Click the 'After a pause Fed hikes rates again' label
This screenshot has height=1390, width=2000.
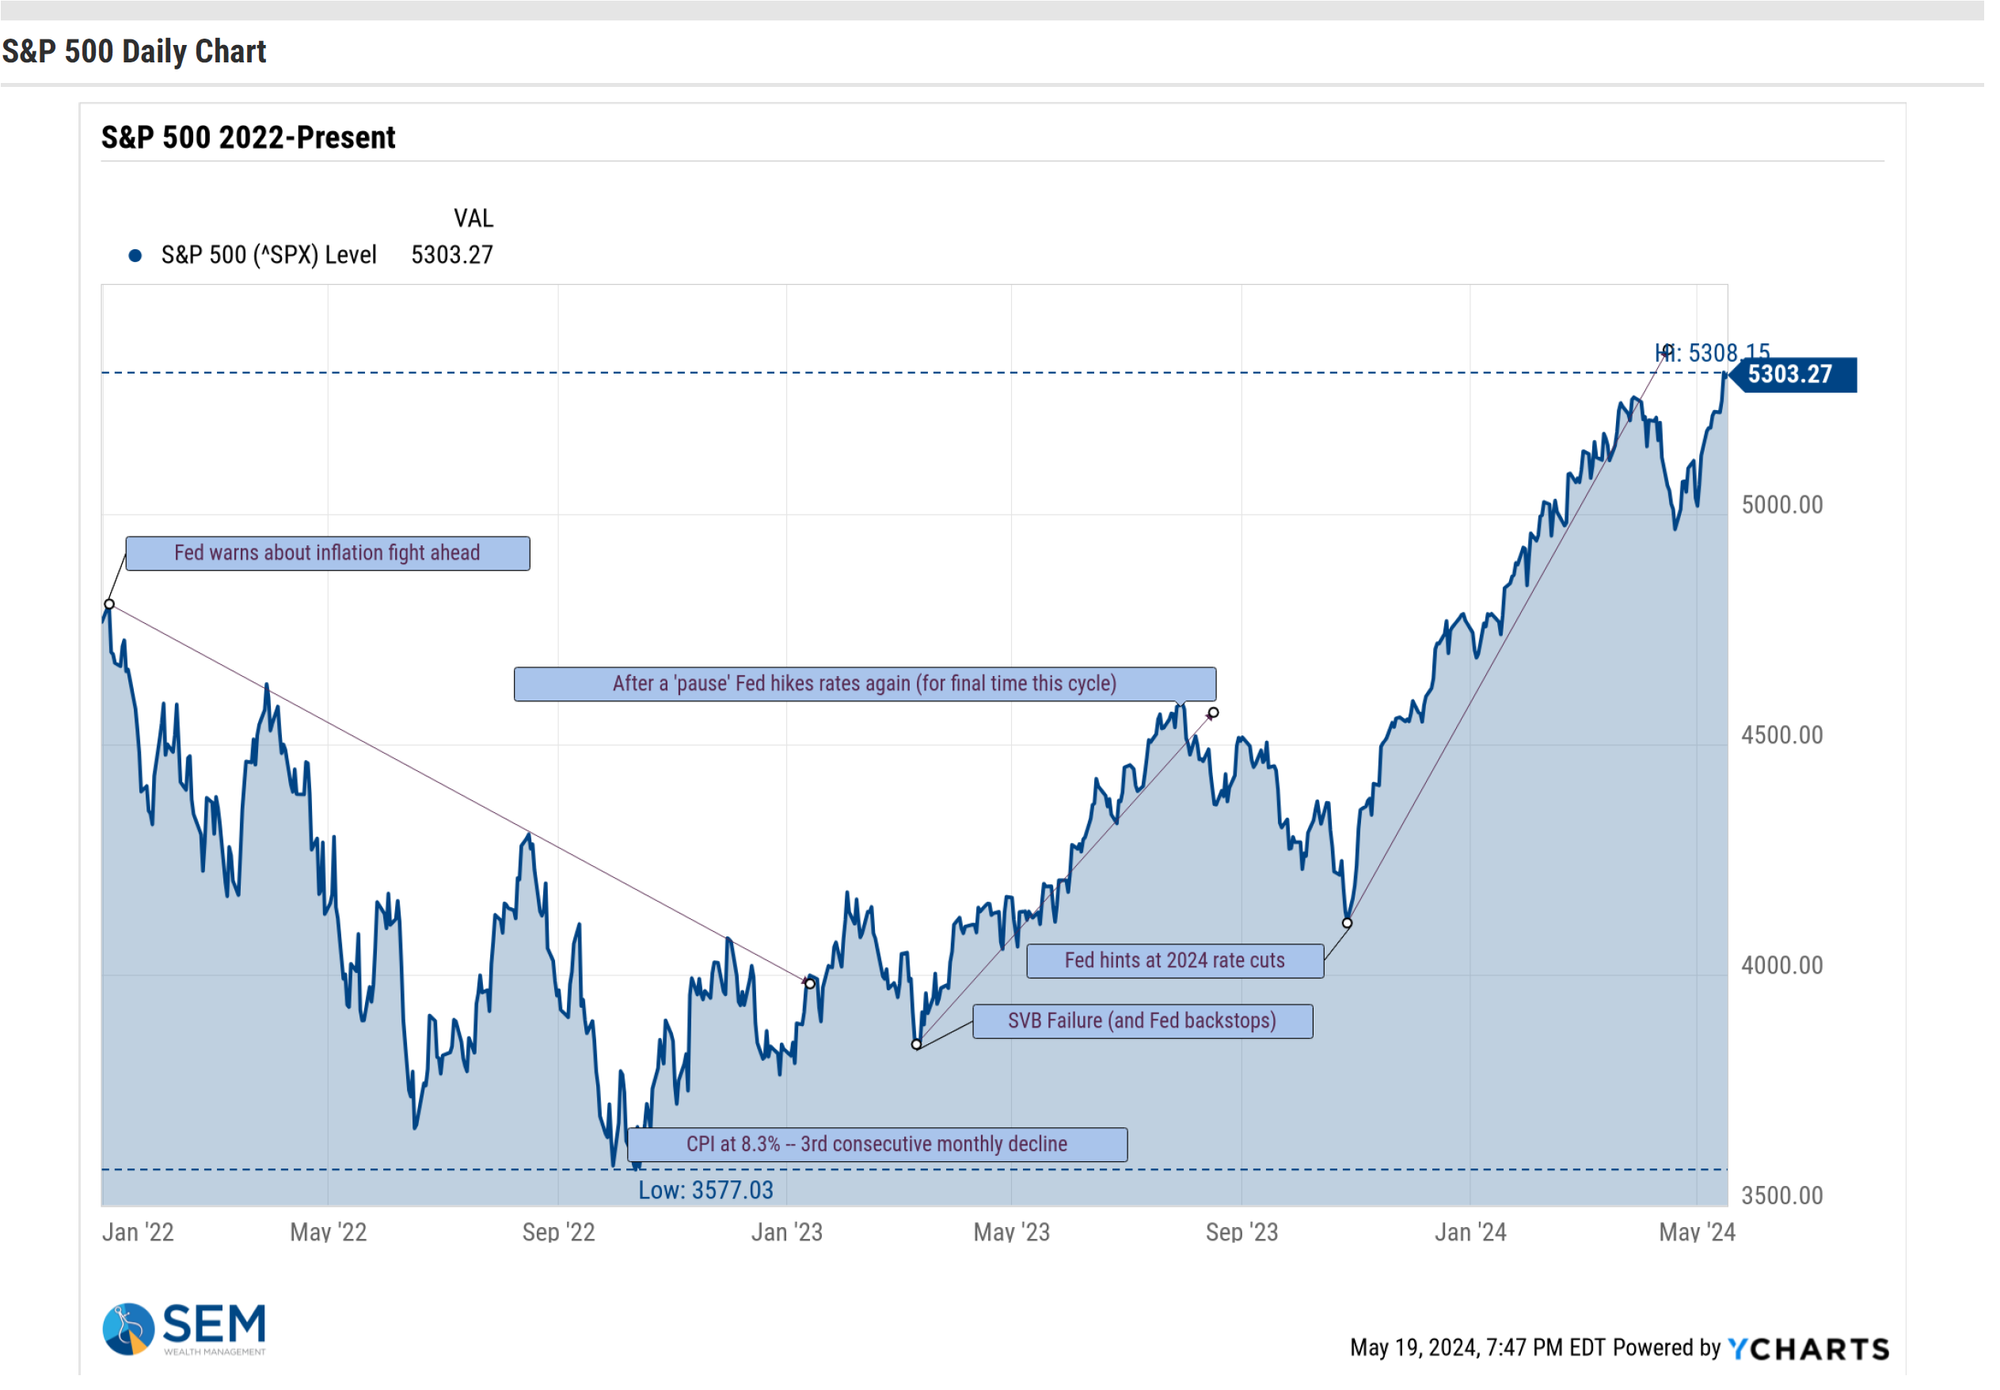tap(865, 684)
